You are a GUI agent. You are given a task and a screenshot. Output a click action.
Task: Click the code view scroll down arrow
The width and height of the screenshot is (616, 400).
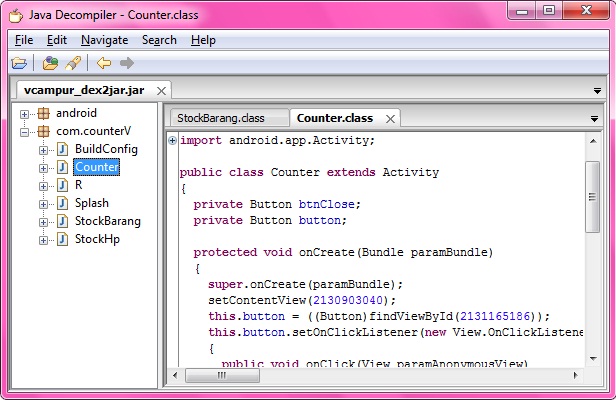click(593, 358)
